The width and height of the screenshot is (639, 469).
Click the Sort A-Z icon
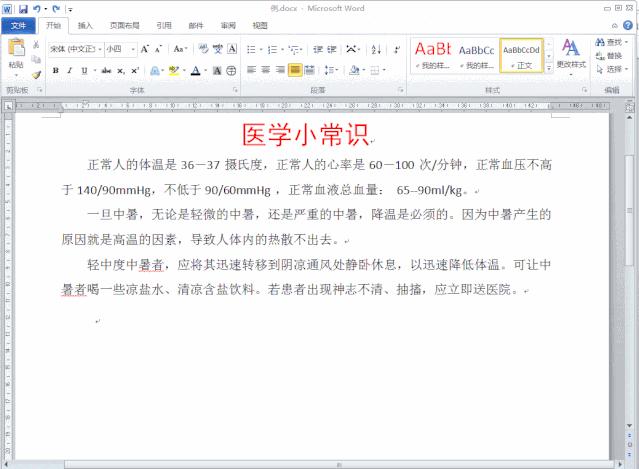[376, 49]
